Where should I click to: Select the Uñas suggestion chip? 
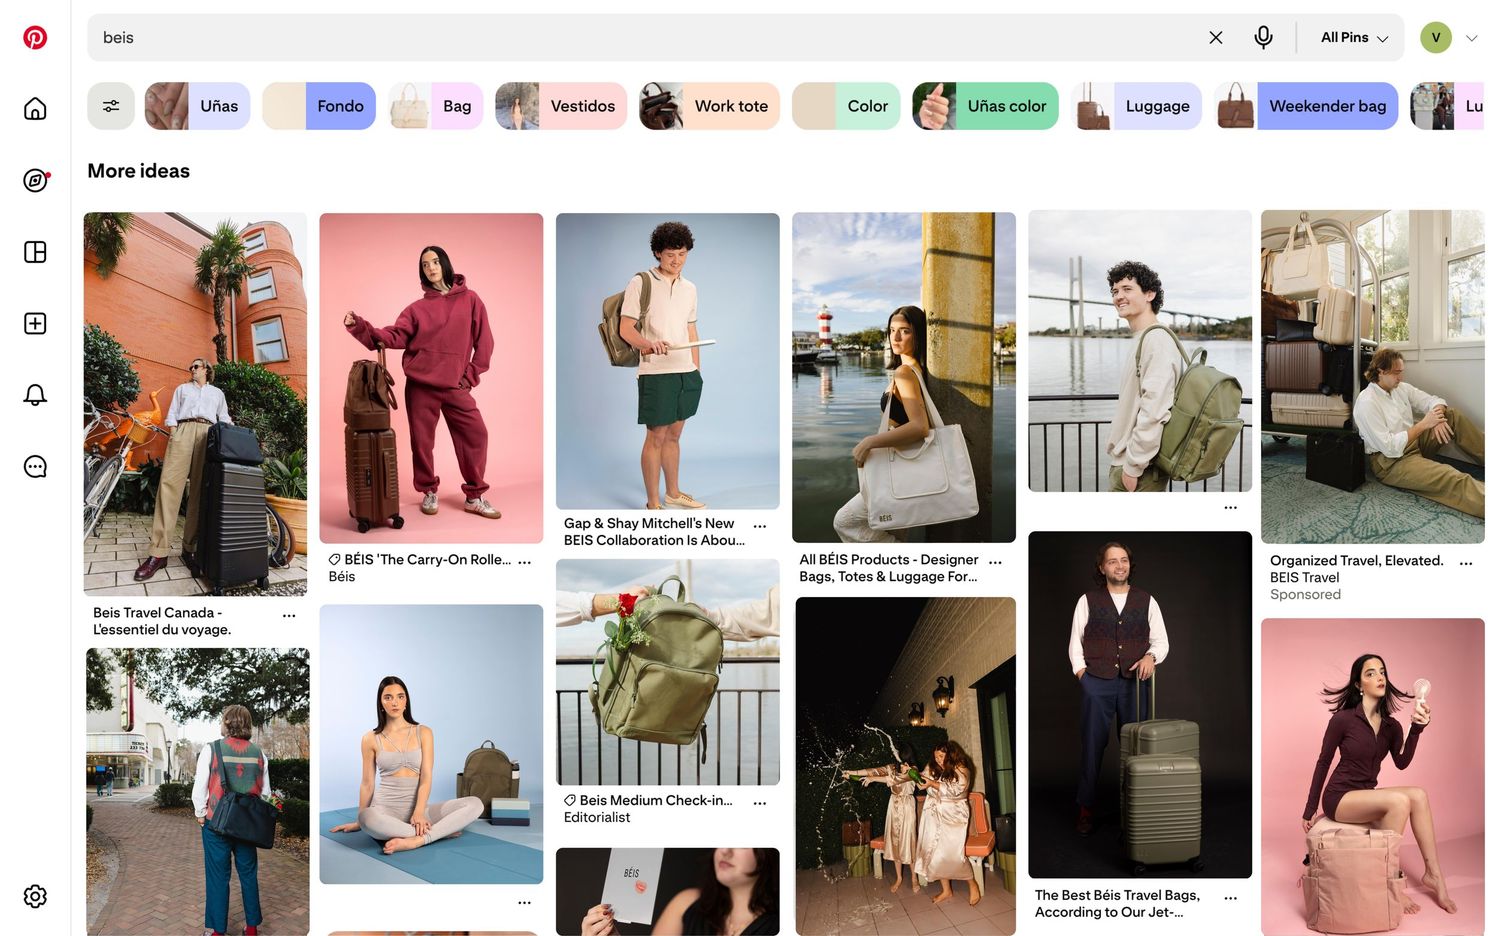tap(197, 106)
